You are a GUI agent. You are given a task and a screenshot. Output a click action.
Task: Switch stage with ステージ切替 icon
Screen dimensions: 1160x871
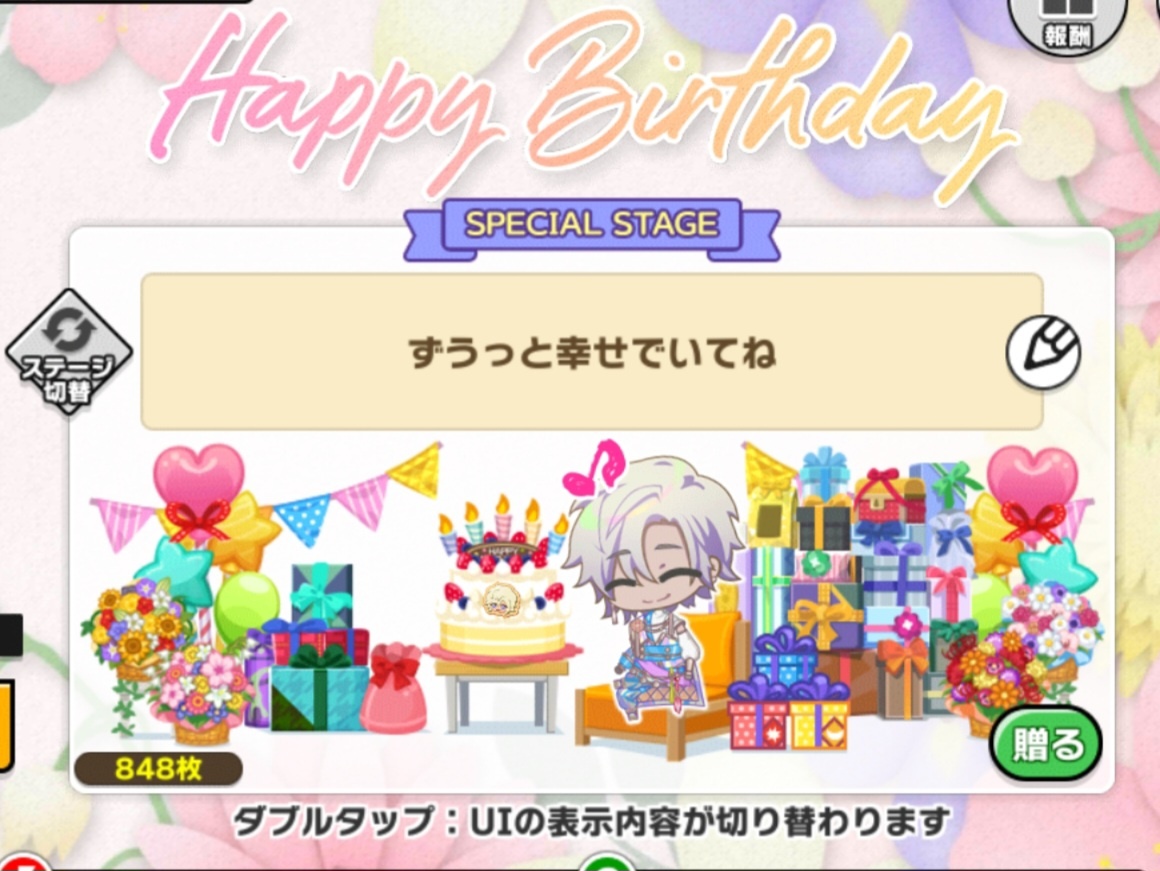point(69,352)
